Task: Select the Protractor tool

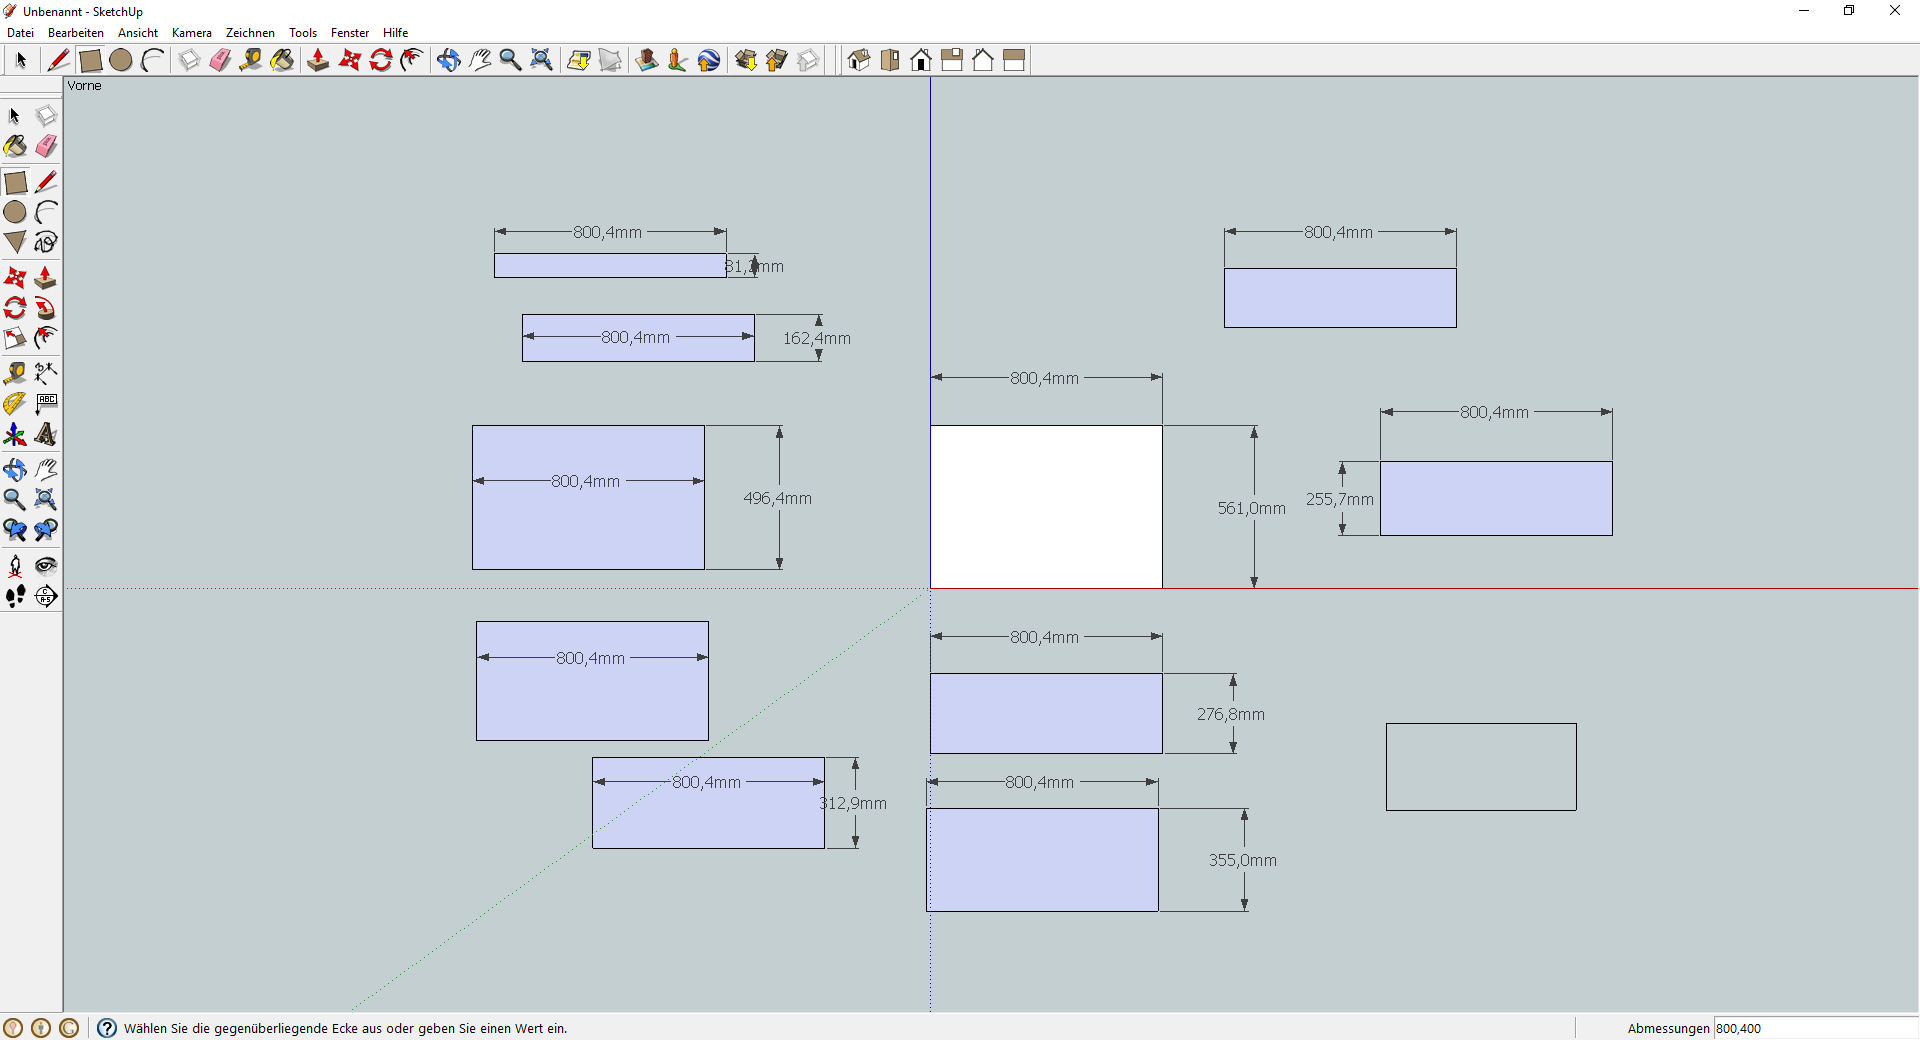Action: [x=15, y=403]
